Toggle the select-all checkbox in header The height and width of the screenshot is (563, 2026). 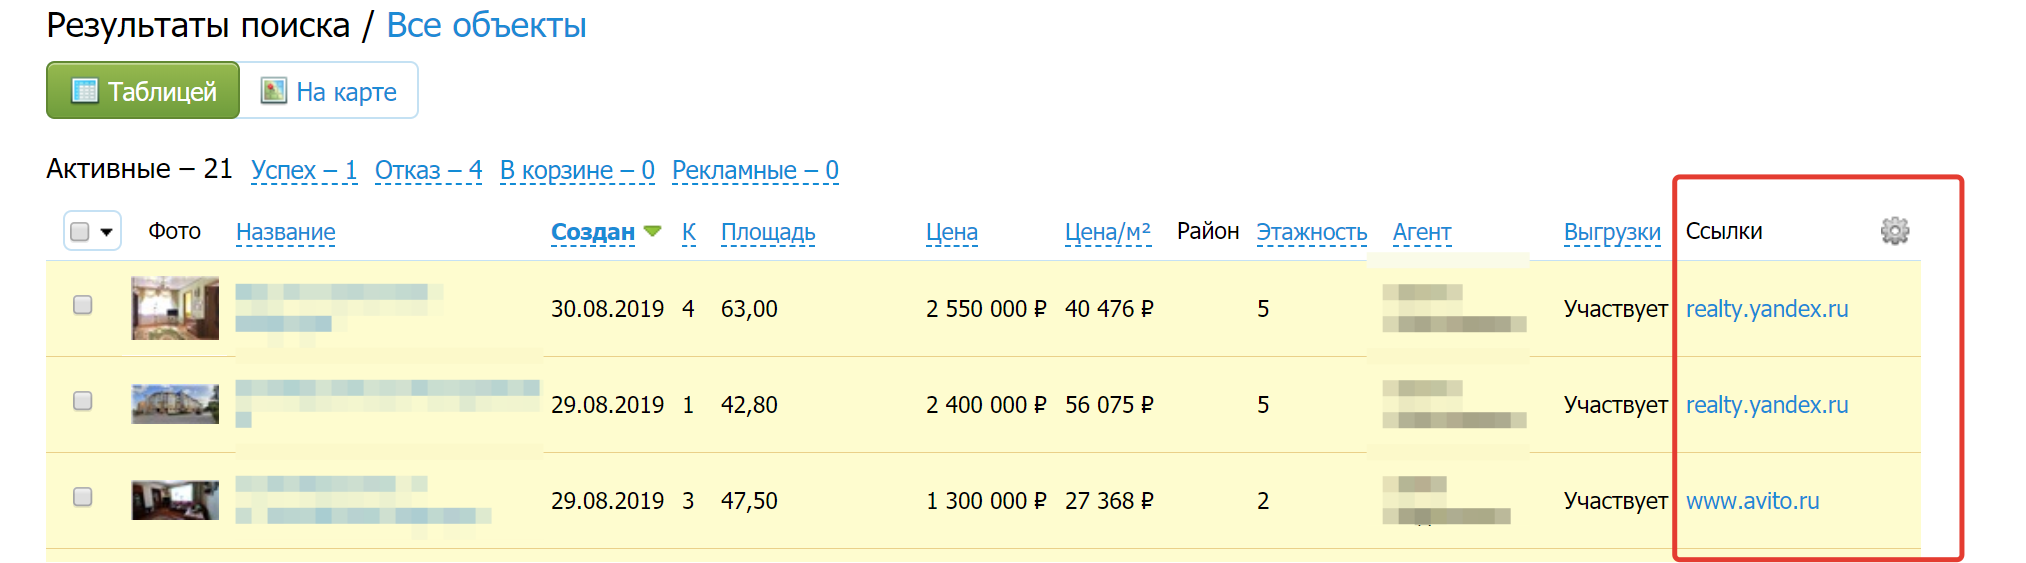tap(80, 232)
